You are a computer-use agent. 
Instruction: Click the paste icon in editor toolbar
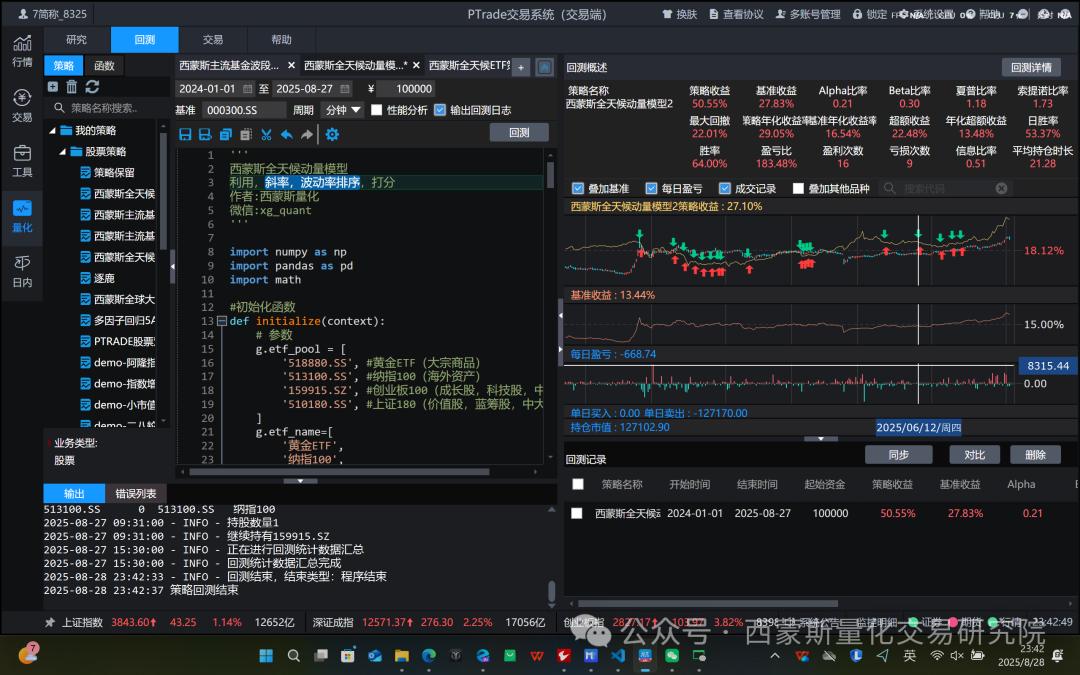tap(246, 134)
